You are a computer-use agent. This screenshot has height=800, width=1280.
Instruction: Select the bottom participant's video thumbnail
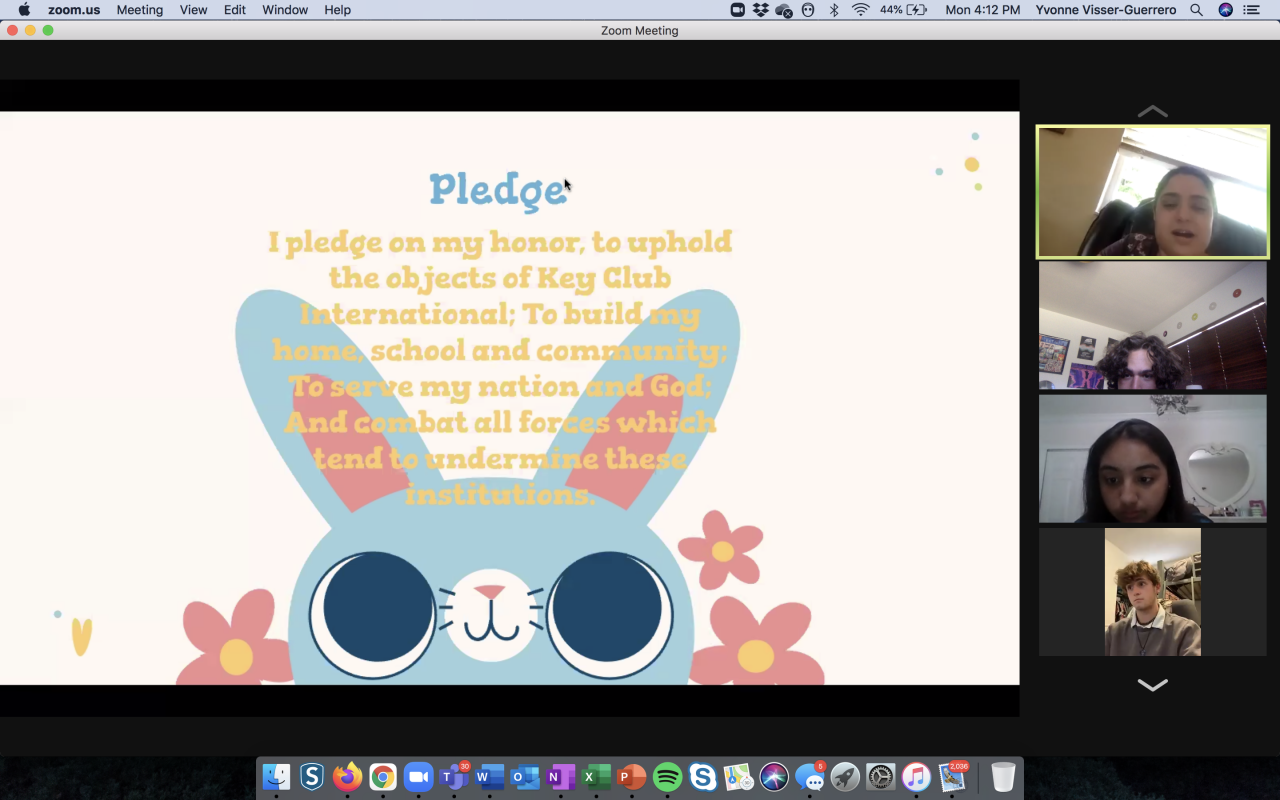[x=1152, y=592]
